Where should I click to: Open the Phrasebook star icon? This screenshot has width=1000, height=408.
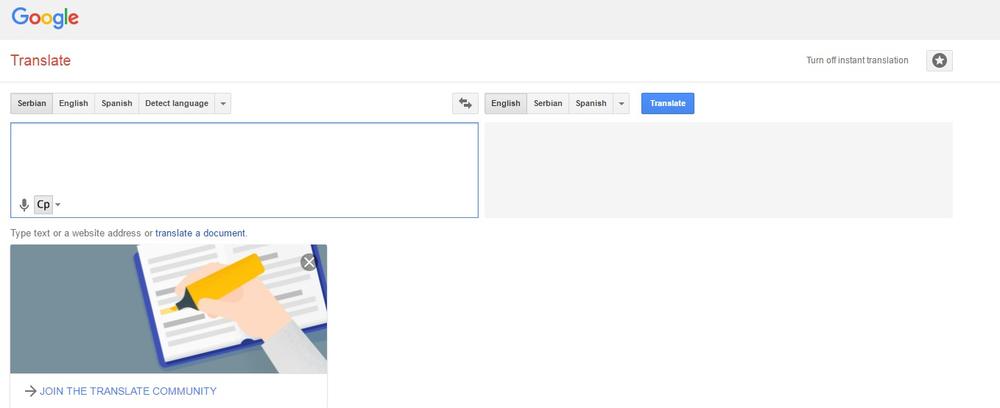(x=939, y=61)
